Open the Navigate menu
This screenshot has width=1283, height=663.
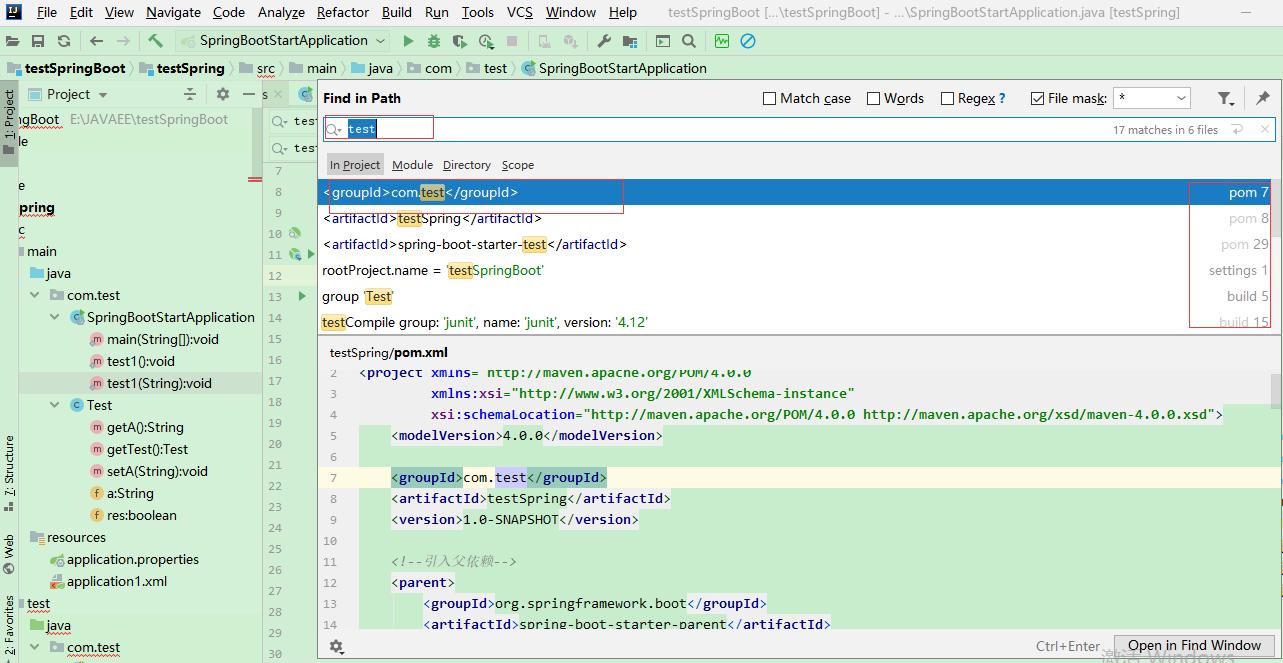(x=173, y=12)
